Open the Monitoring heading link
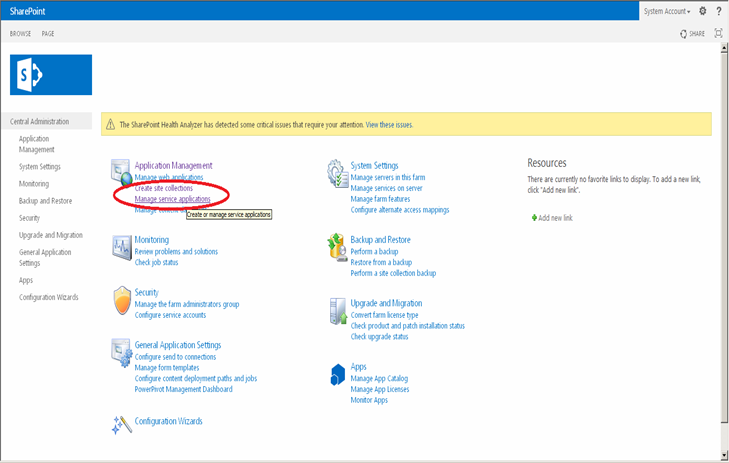 coord(152,240)
